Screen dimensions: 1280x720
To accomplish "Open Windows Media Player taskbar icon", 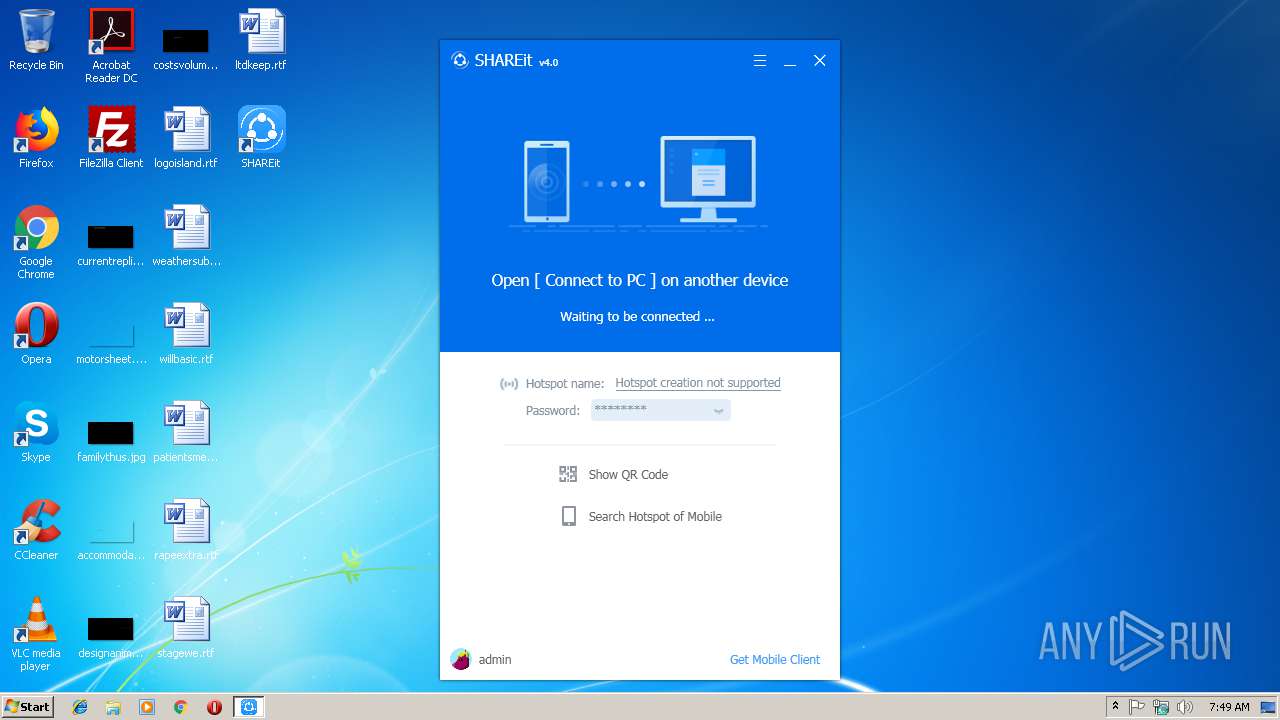I will click(x=147, y=707).
